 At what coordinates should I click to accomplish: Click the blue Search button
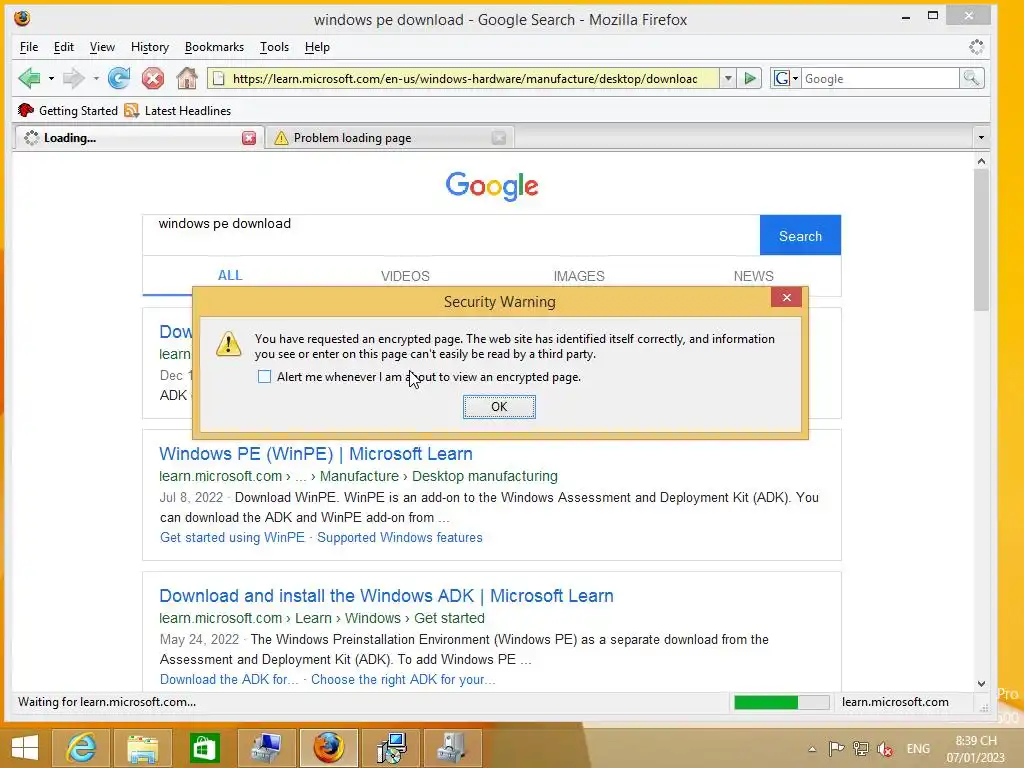click(x=800, y=236)
